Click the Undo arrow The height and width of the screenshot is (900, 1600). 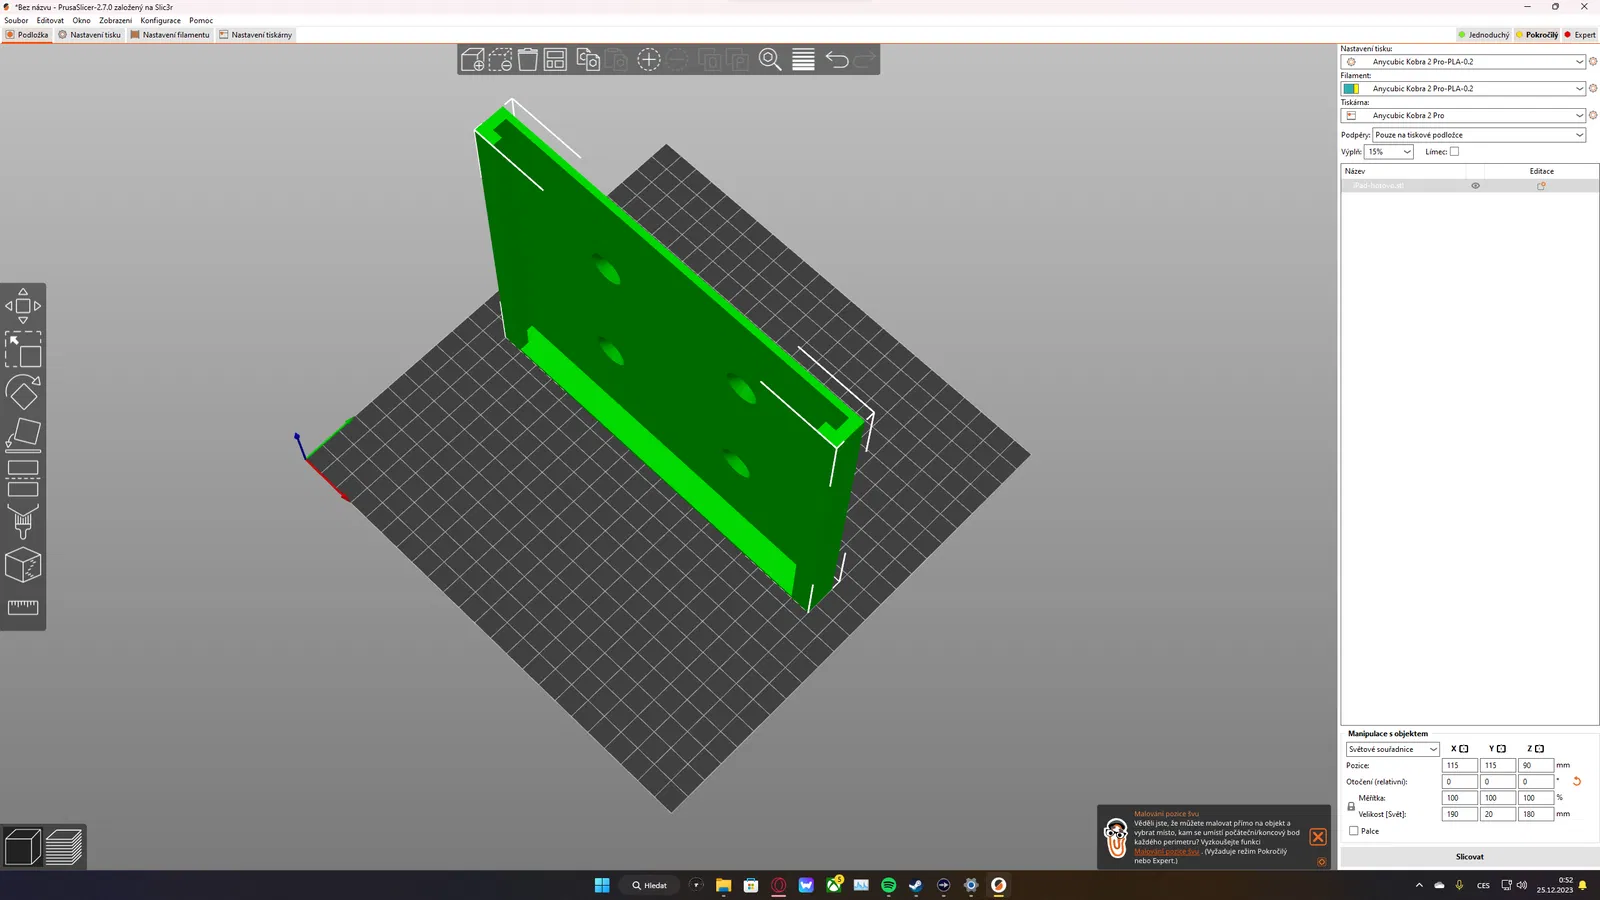(837, 60)
